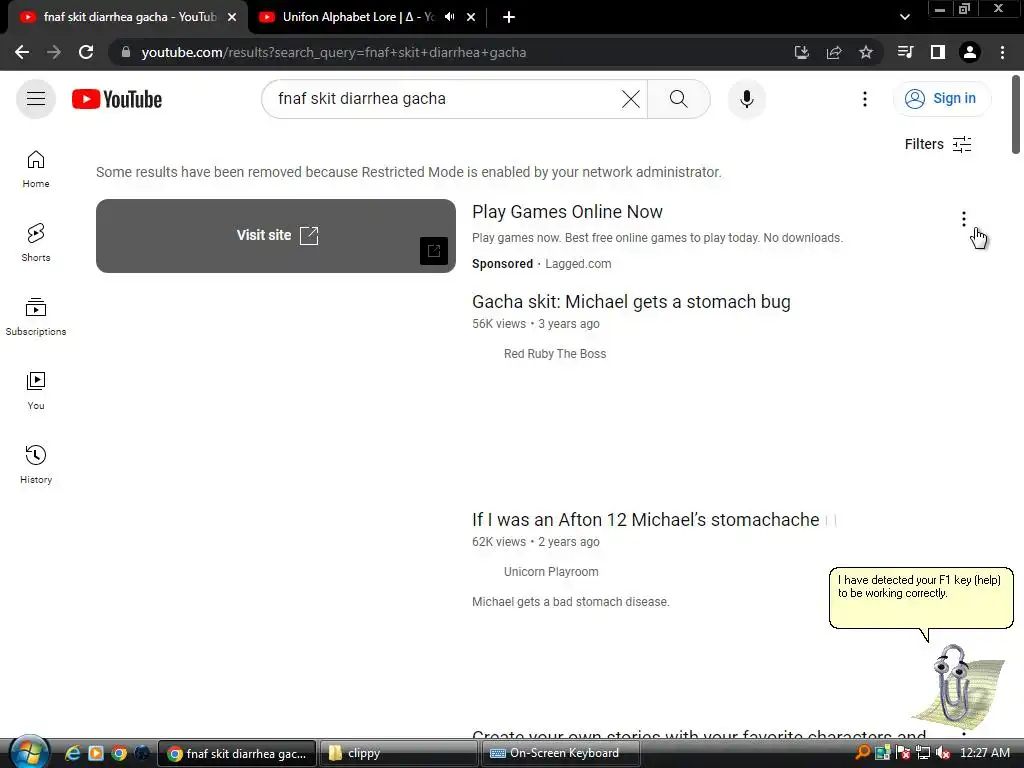Screen dimensions: 1024x768
Task: Click the muted volume tray icon
Action: 942,753
